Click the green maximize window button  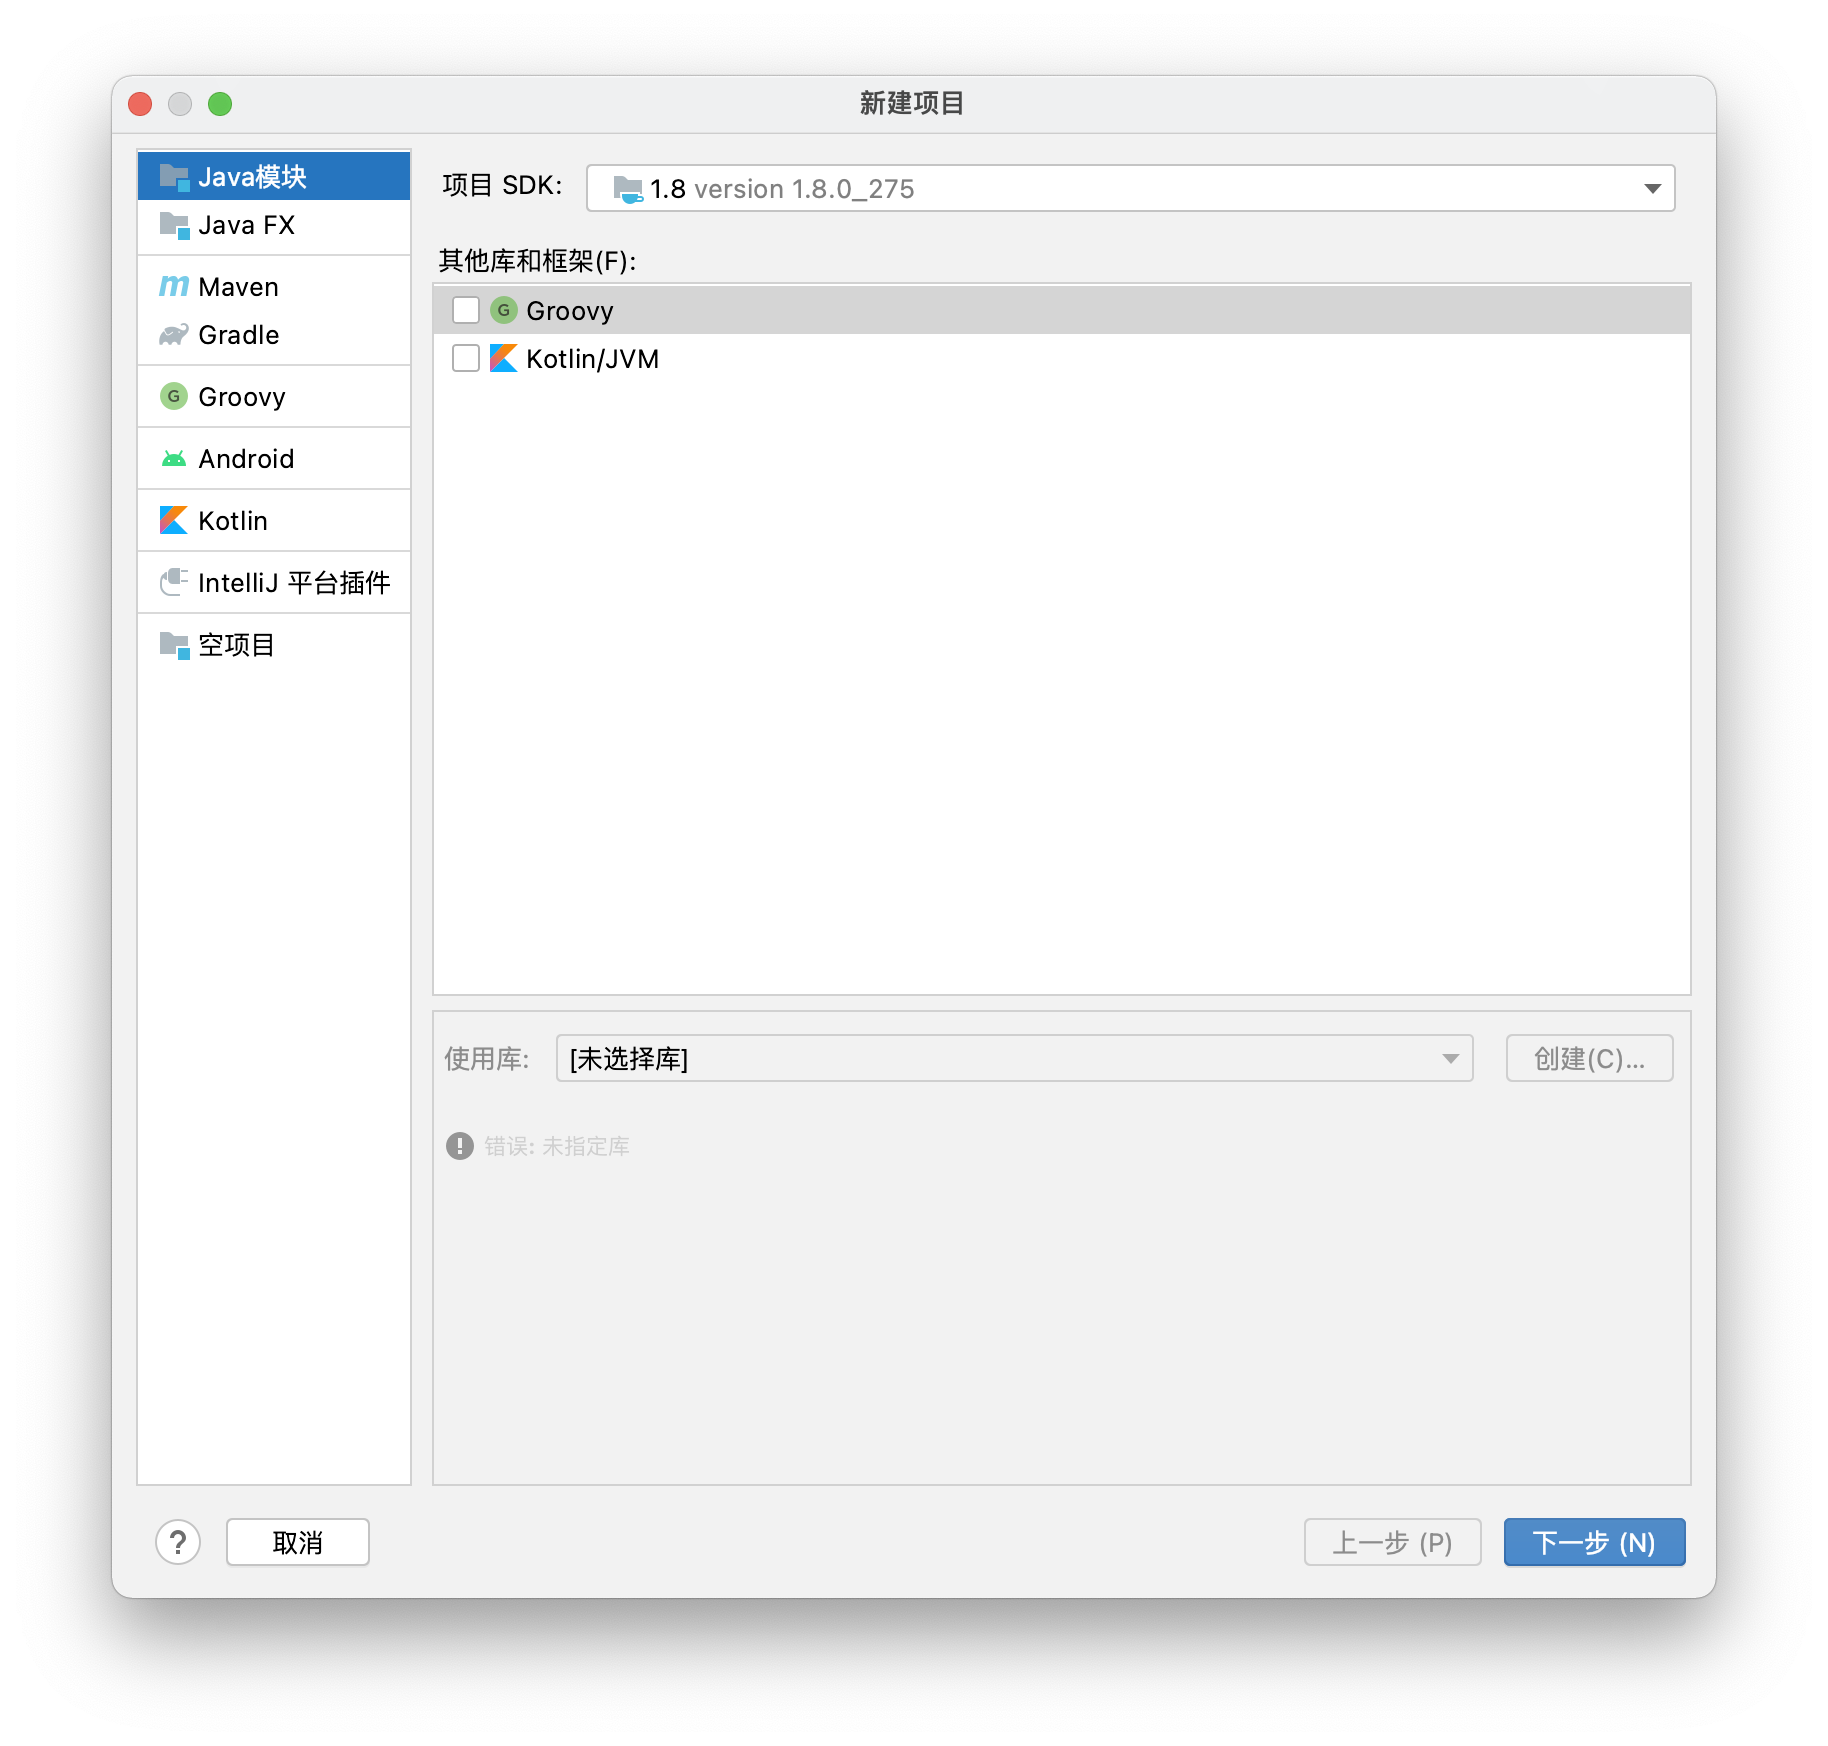(x=220, y=104)
